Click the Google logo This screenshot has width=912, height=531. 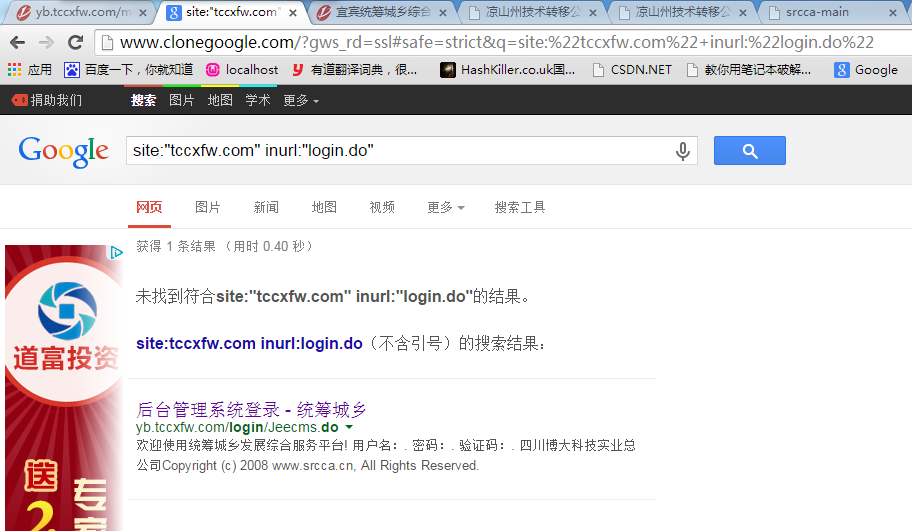tap(63, 152)
